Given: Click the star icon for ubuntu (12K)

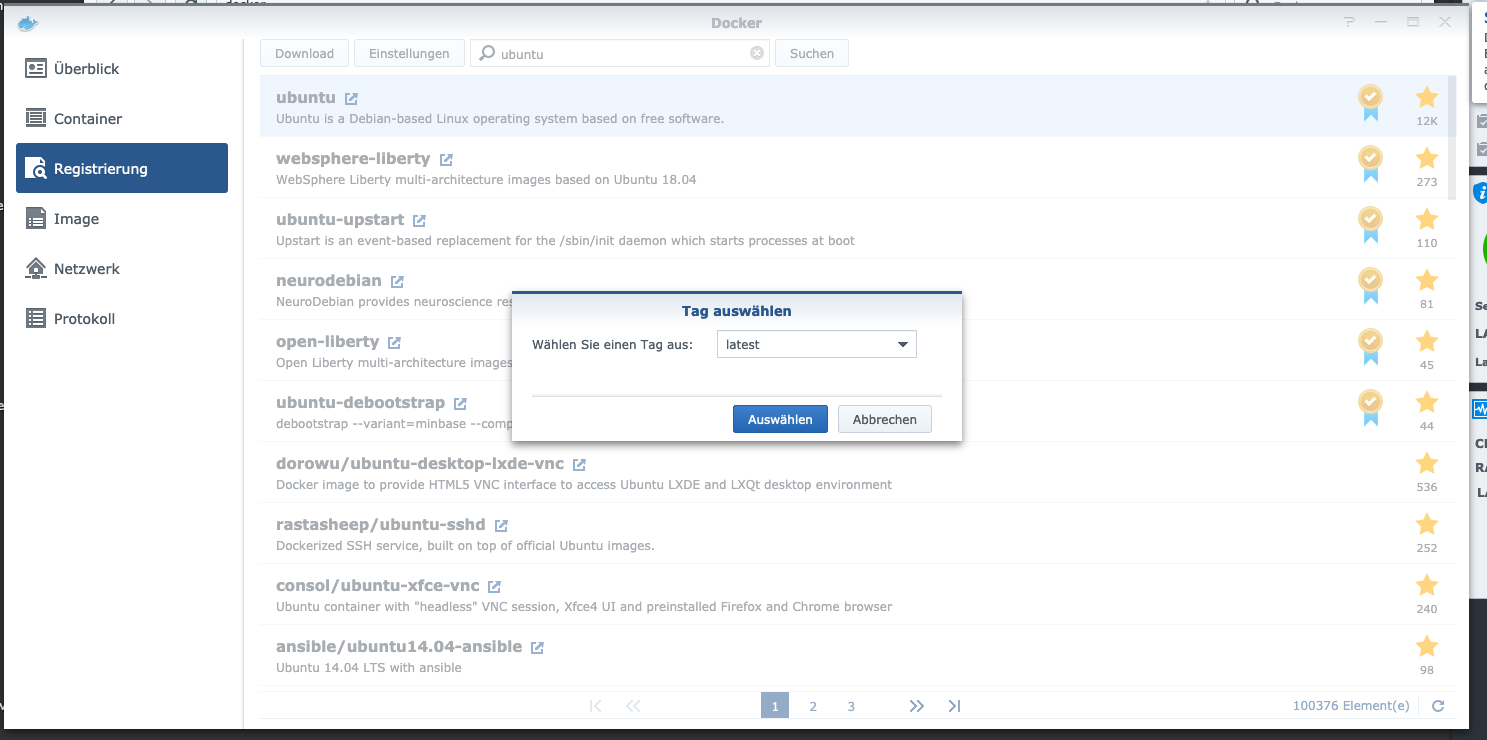Looking at the screenshot, I should [1427, 97].
